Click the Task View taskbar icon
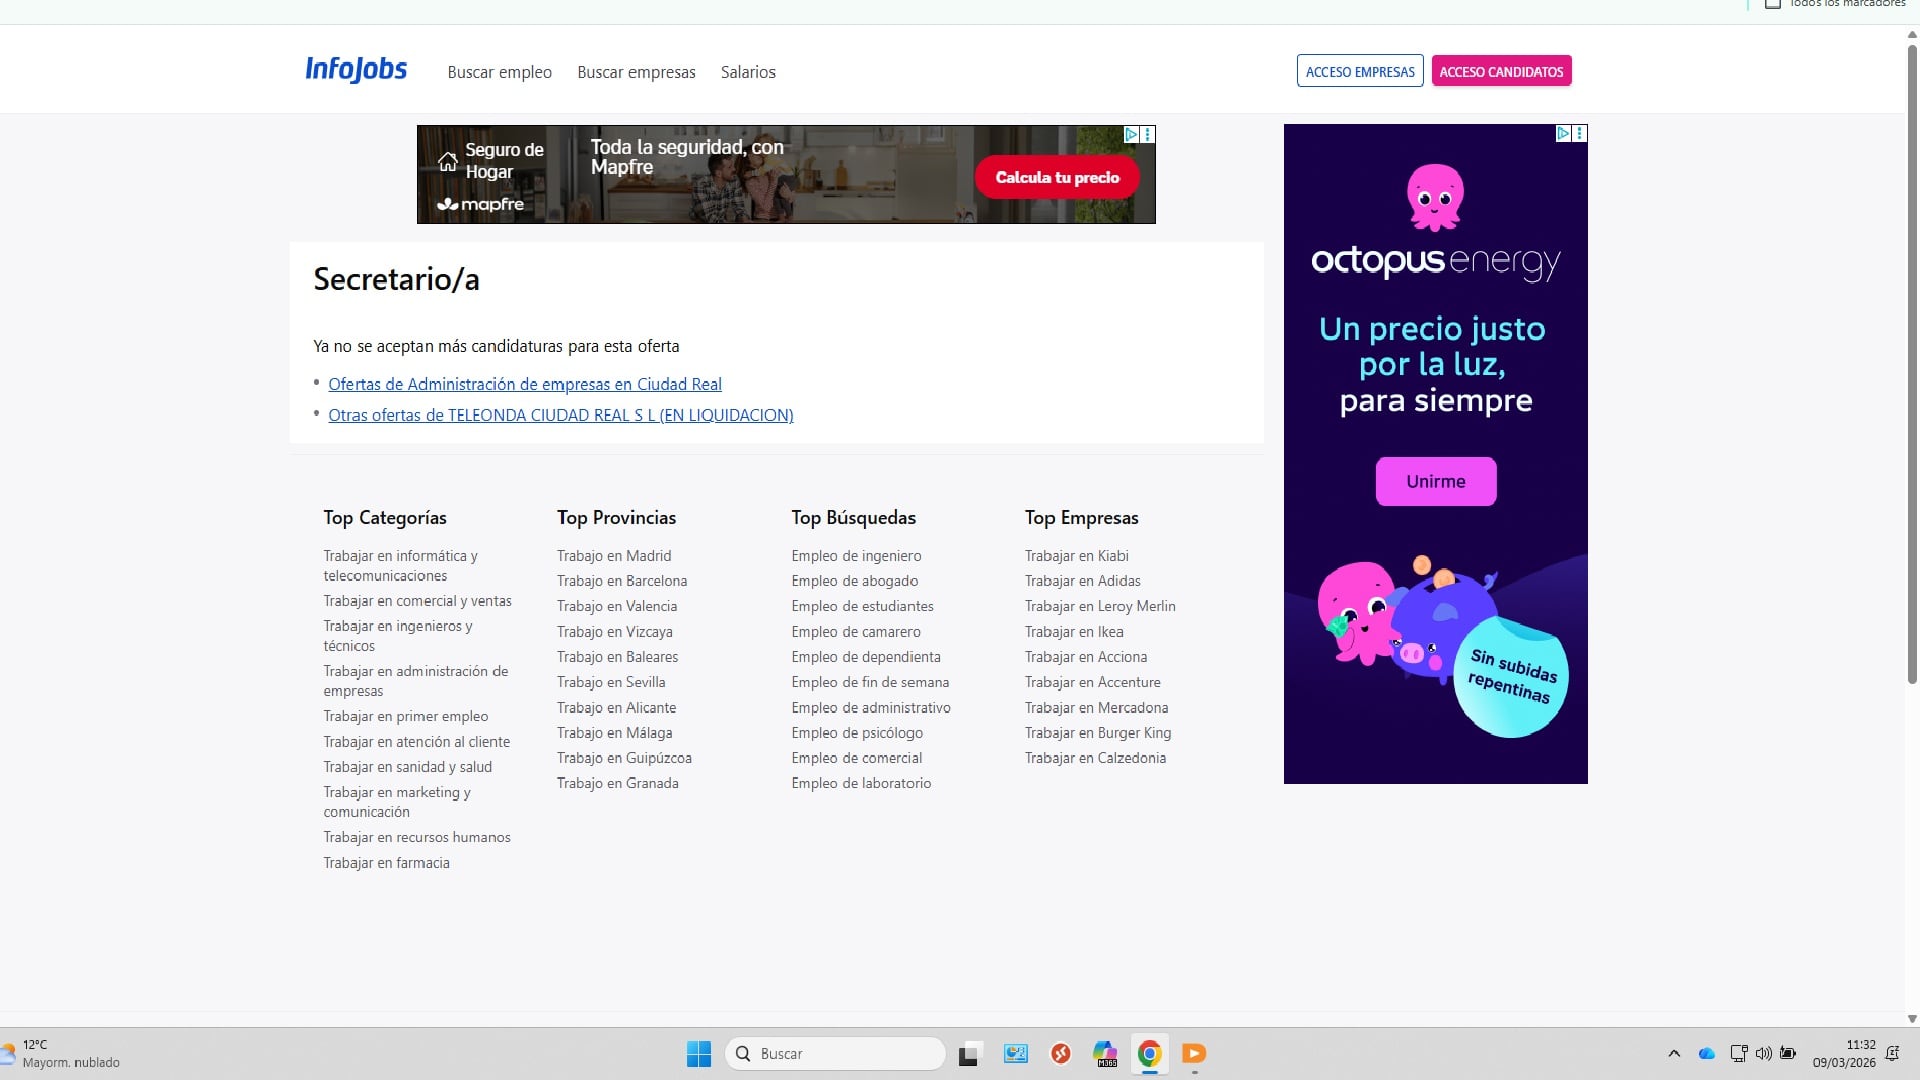Viewport: 1920px width, 1080px height. (968, 1054)
